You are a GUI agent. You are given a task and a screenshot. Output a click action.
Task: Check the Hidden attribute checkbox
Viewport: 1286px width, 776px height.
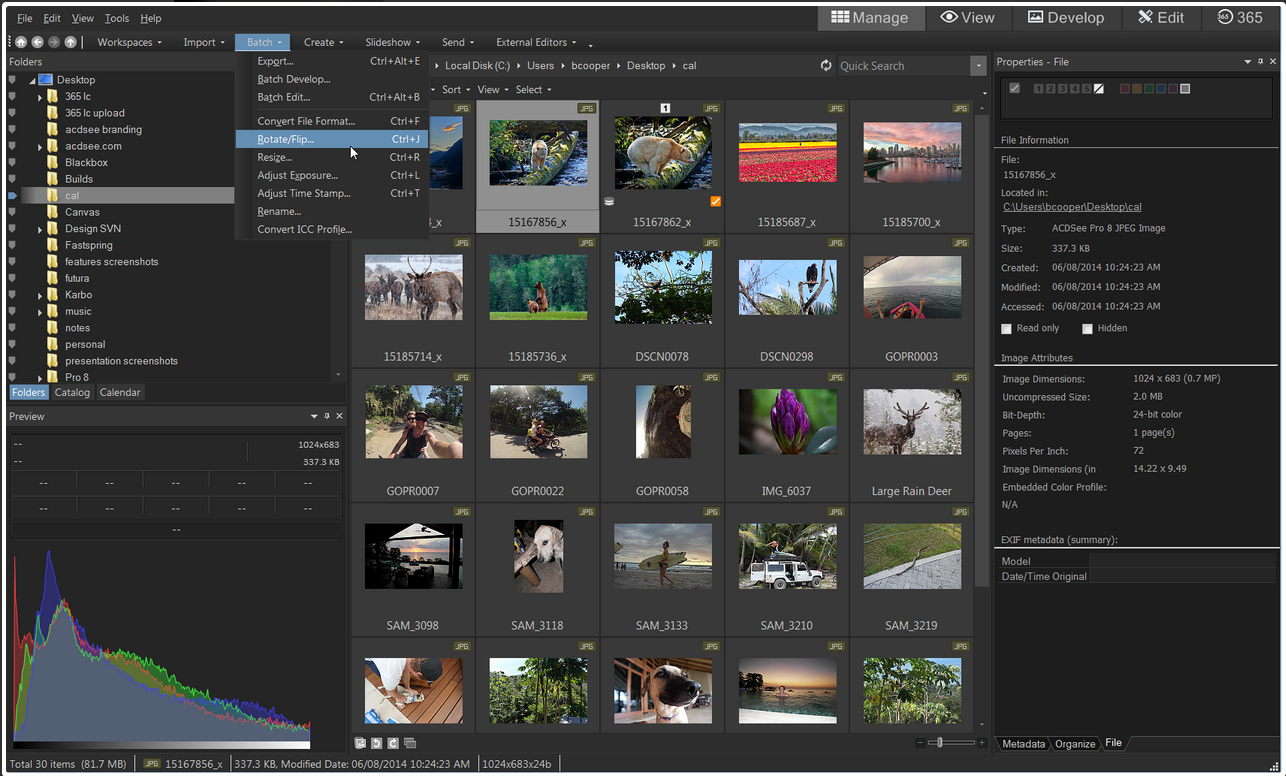point(1087,328)
